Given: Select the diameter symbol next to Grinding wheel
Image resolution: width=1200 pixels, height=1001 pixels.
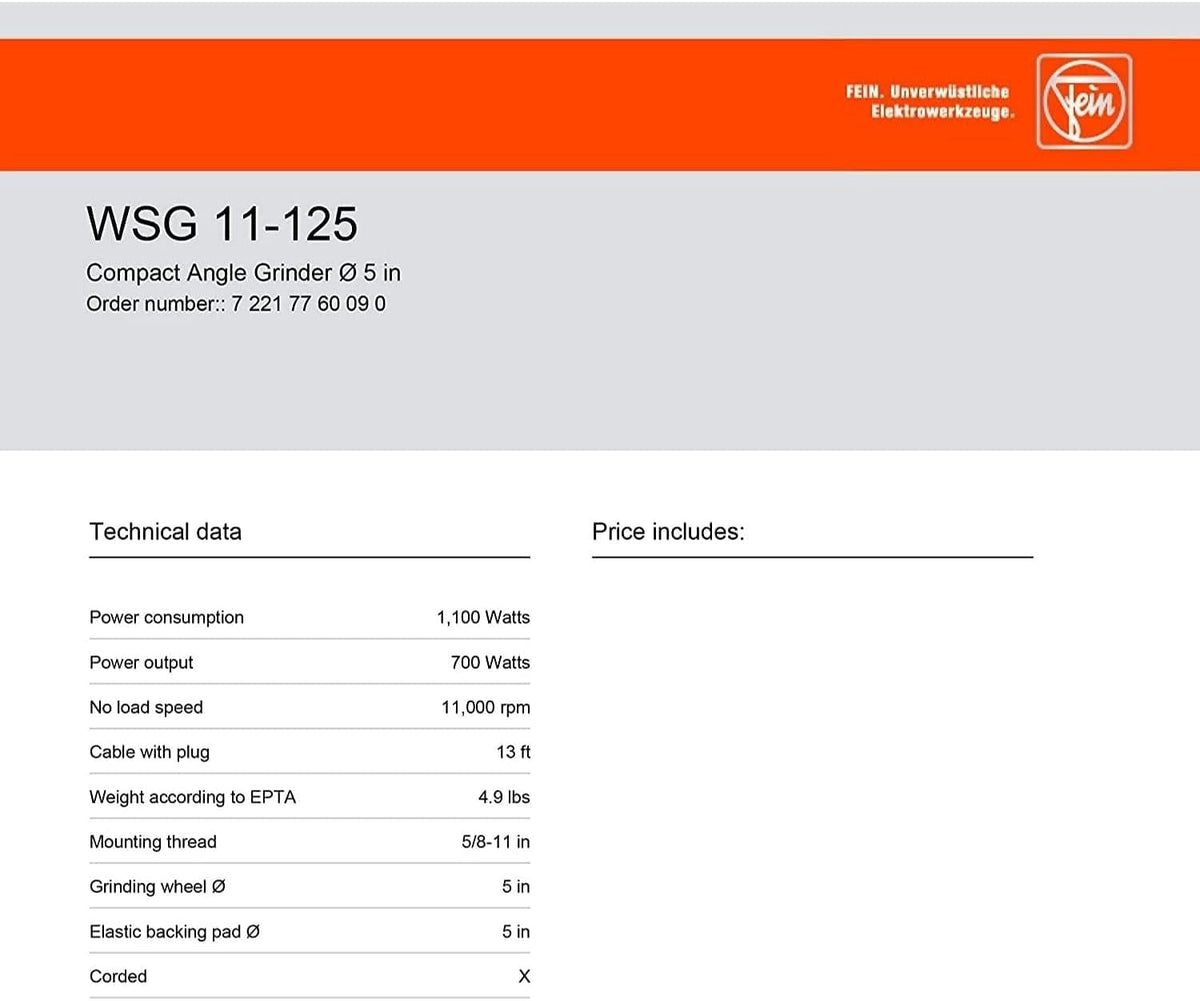Looking at the screenshot, I should click(220, 886).
